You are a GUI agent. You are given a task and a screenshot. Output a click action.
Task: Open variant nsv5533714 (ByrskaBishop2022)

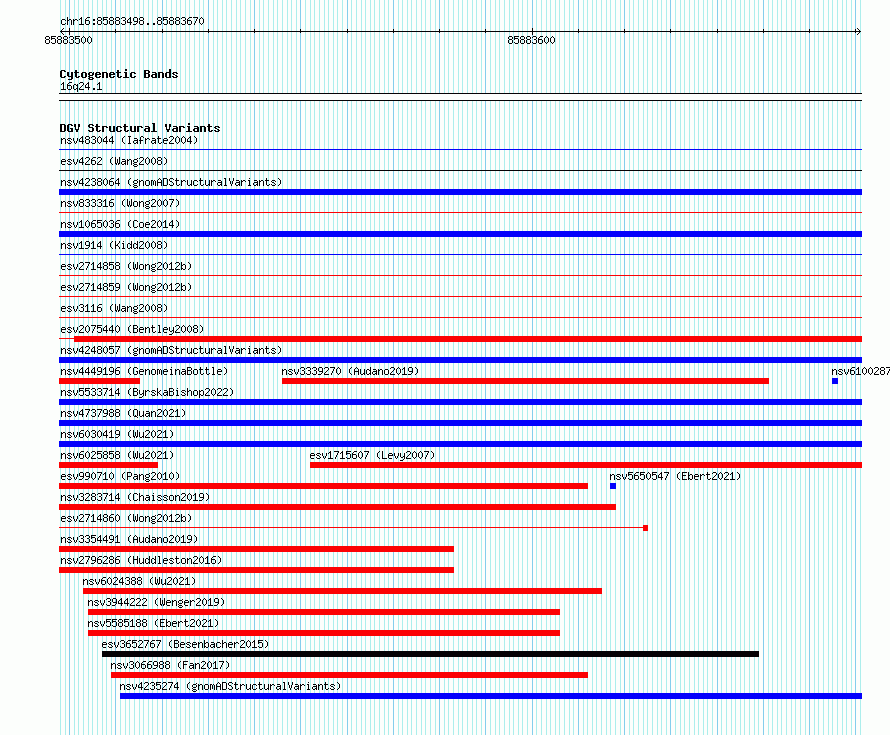[x=147, y=392]
